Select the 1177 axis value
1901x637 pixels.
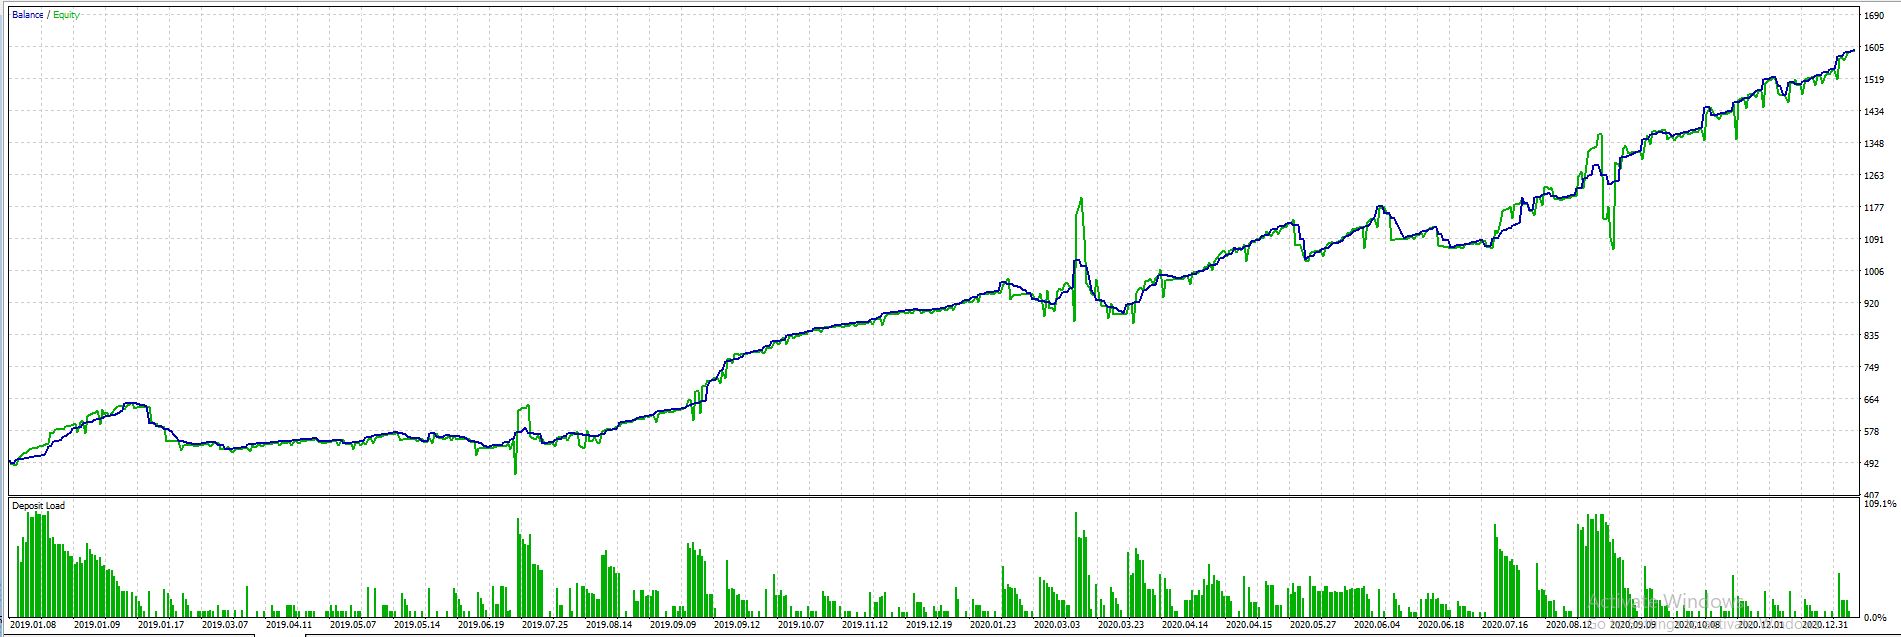pos(1873,208)
